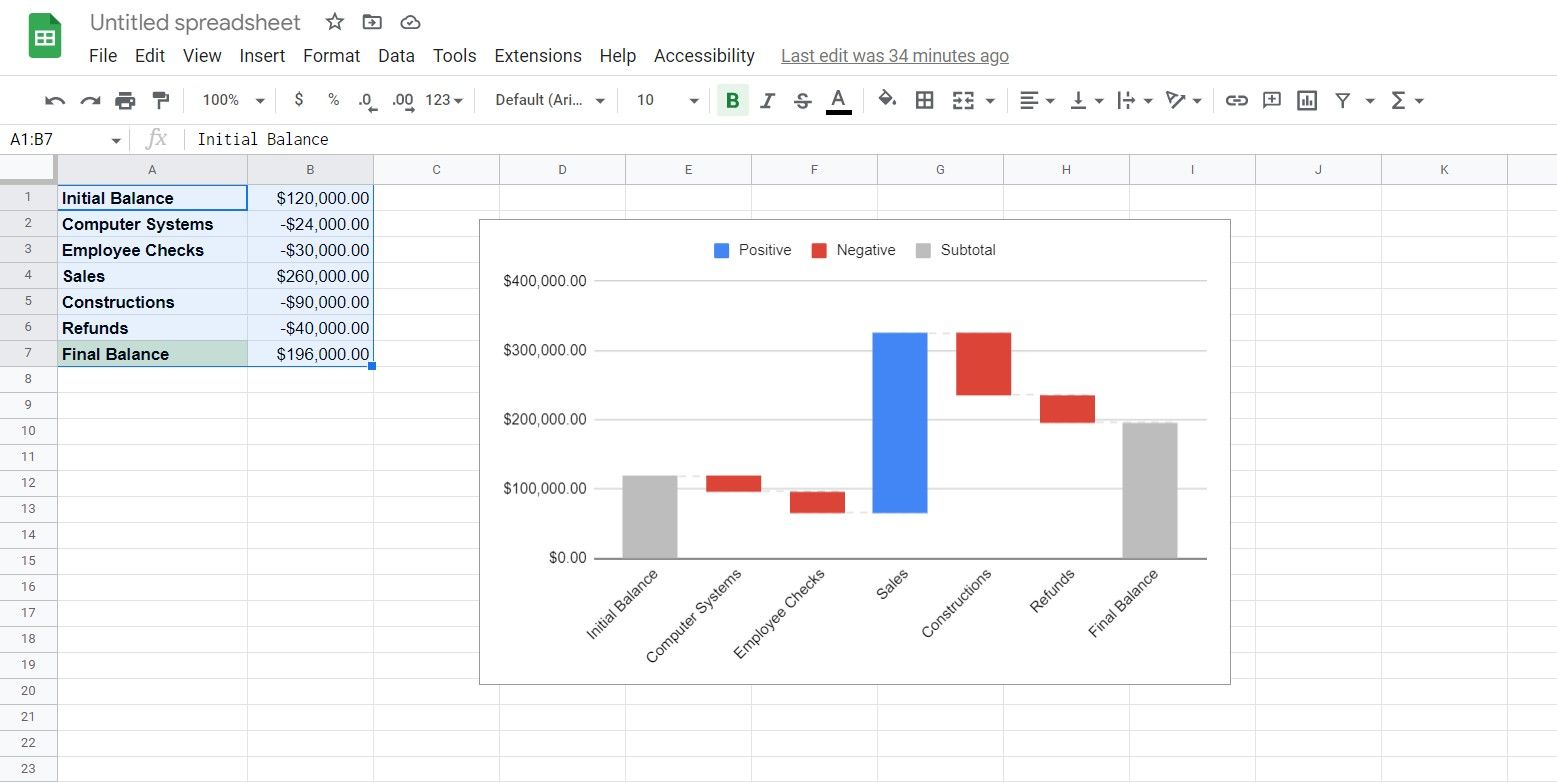This screenshot has height=782, width=1557.
Task: Open the Data menu
Action: click(x=396, y=56)
